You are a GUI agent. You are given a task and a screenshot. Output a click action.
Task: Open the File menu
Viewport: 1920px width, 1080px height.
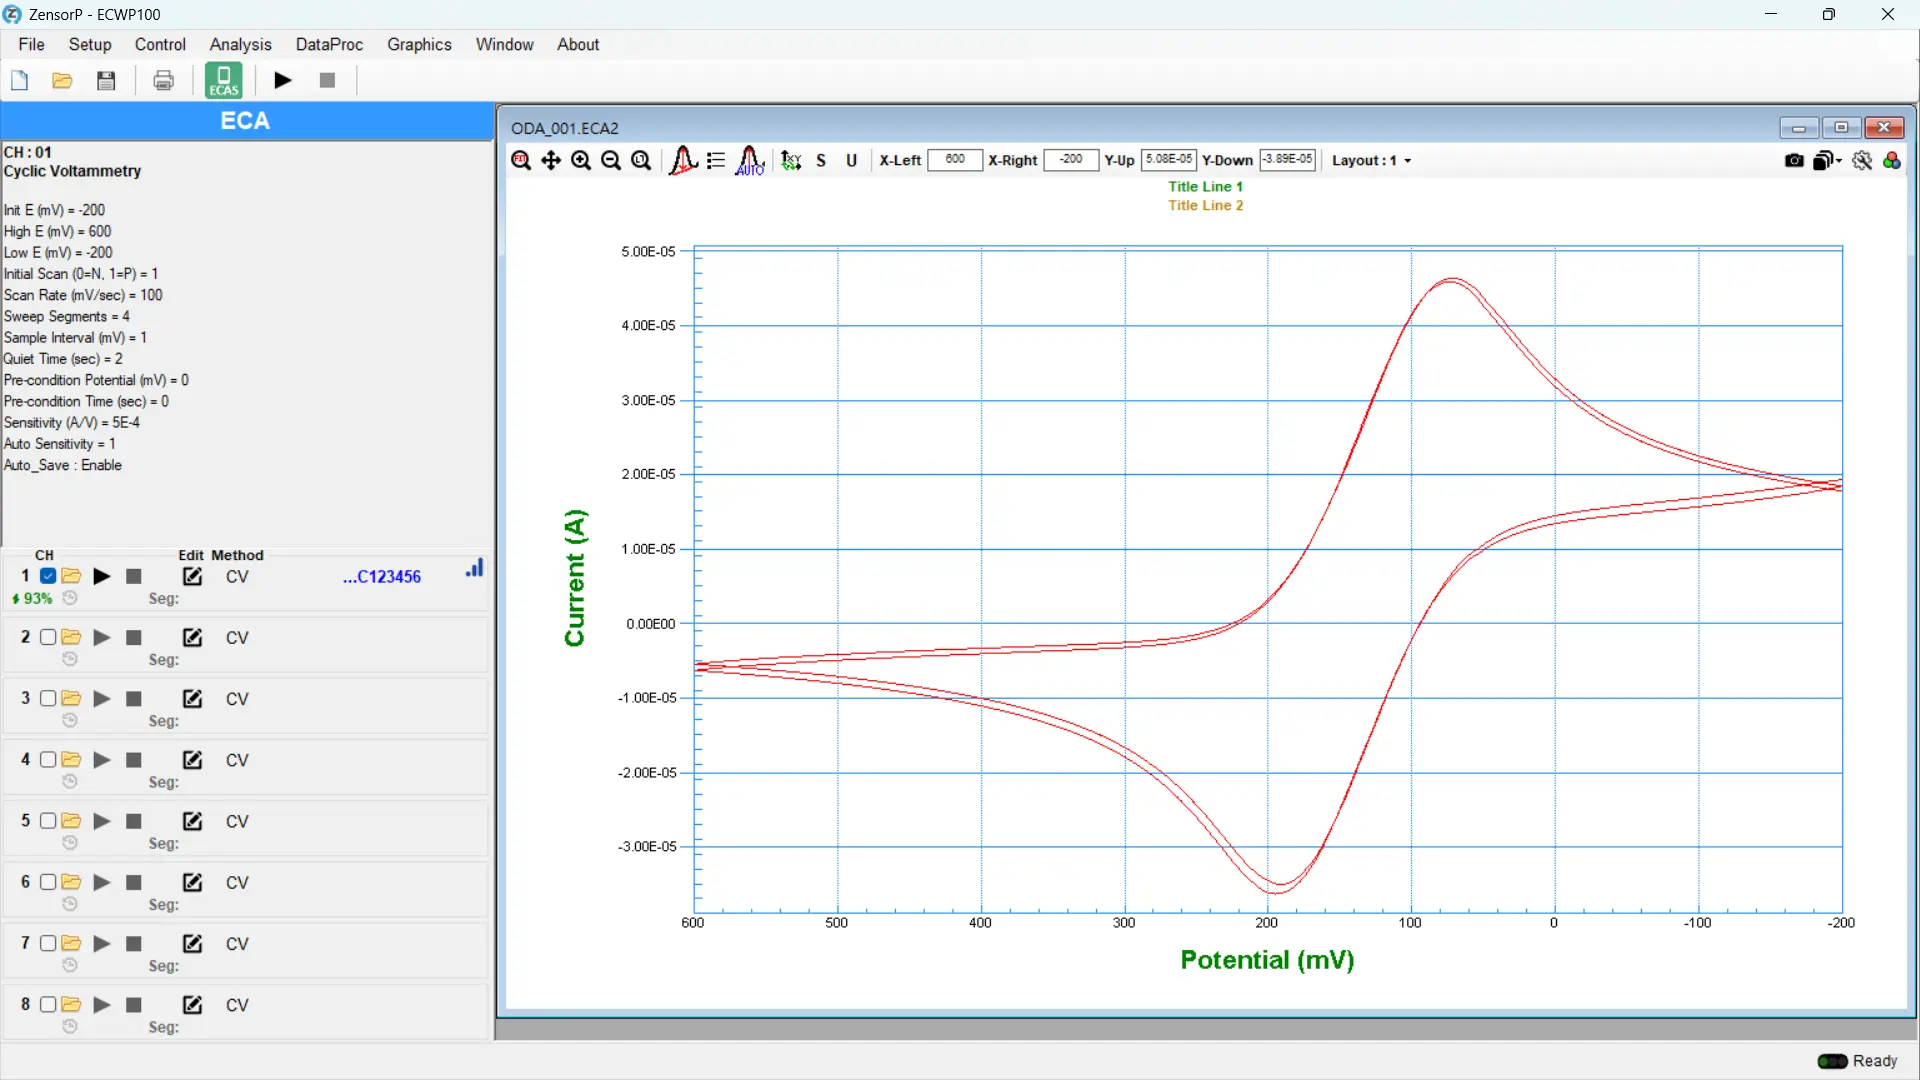coord(32,44)
